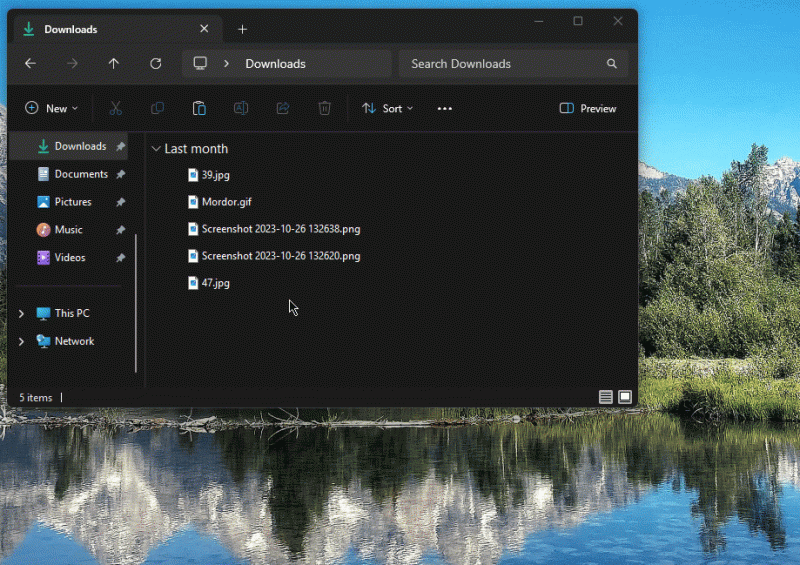Viewport: 800px width, 565px height.
Task: Click the 5 items status text
Action: [x=36, y=398]
